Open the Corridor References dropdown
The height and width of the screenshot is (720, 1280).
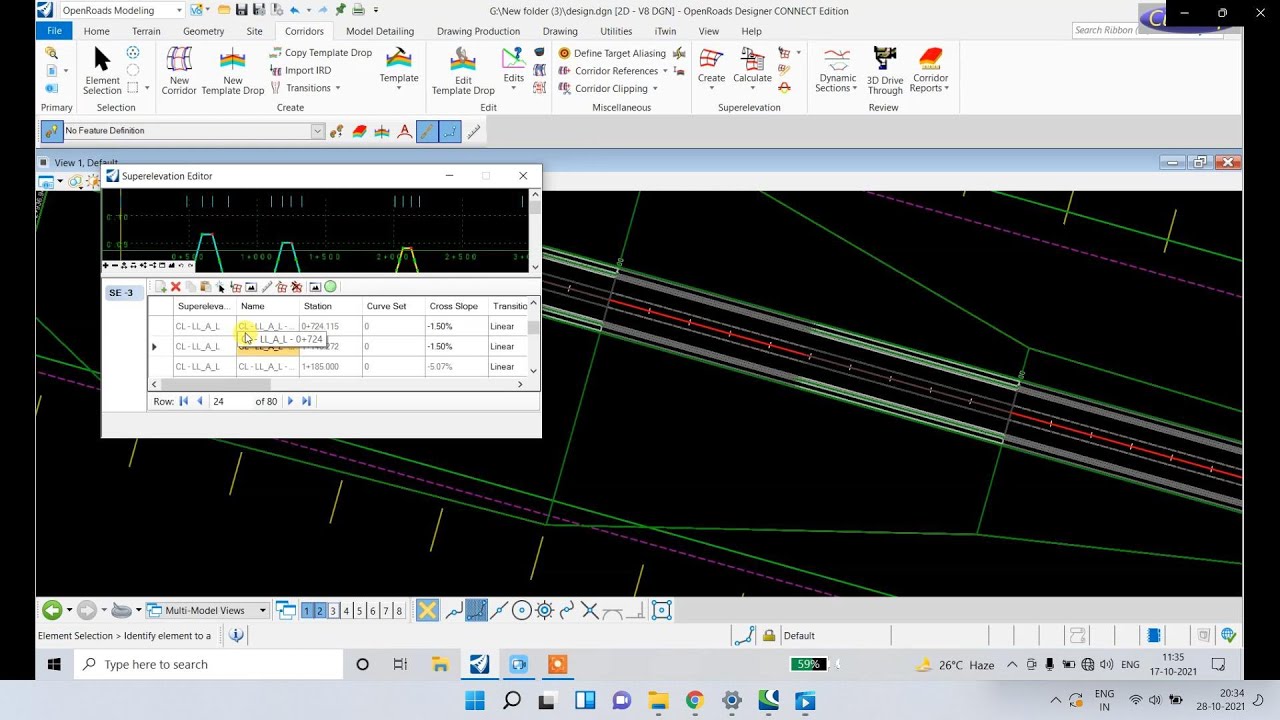tap(614, 71)
